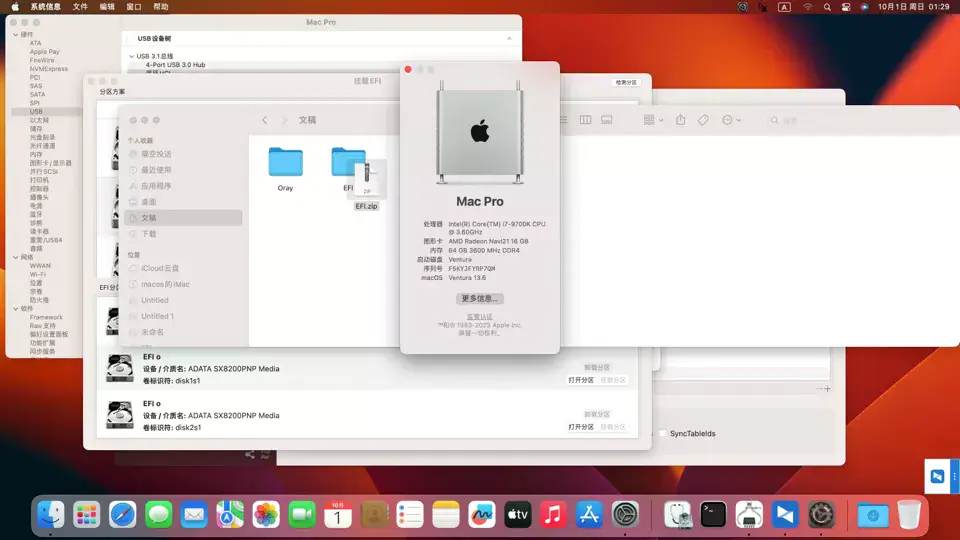
Task: Open Finder group-by dropdown
Action: pos(653,120)
